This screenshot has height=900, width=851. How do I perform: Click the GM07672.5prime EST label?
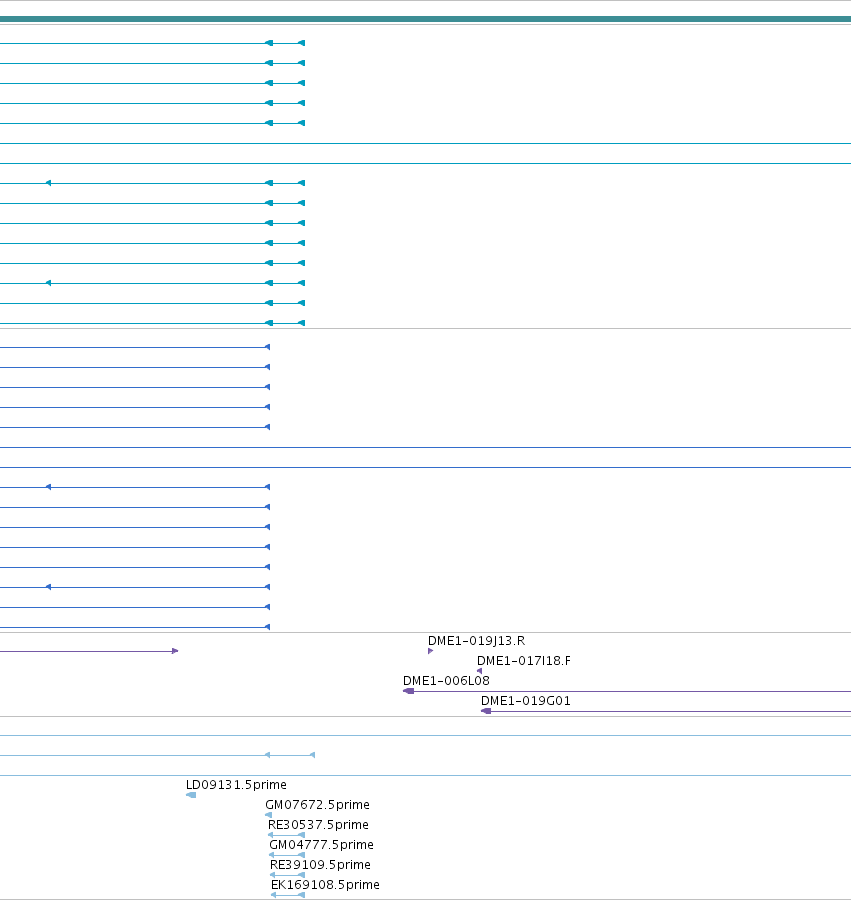click(317, 805)
